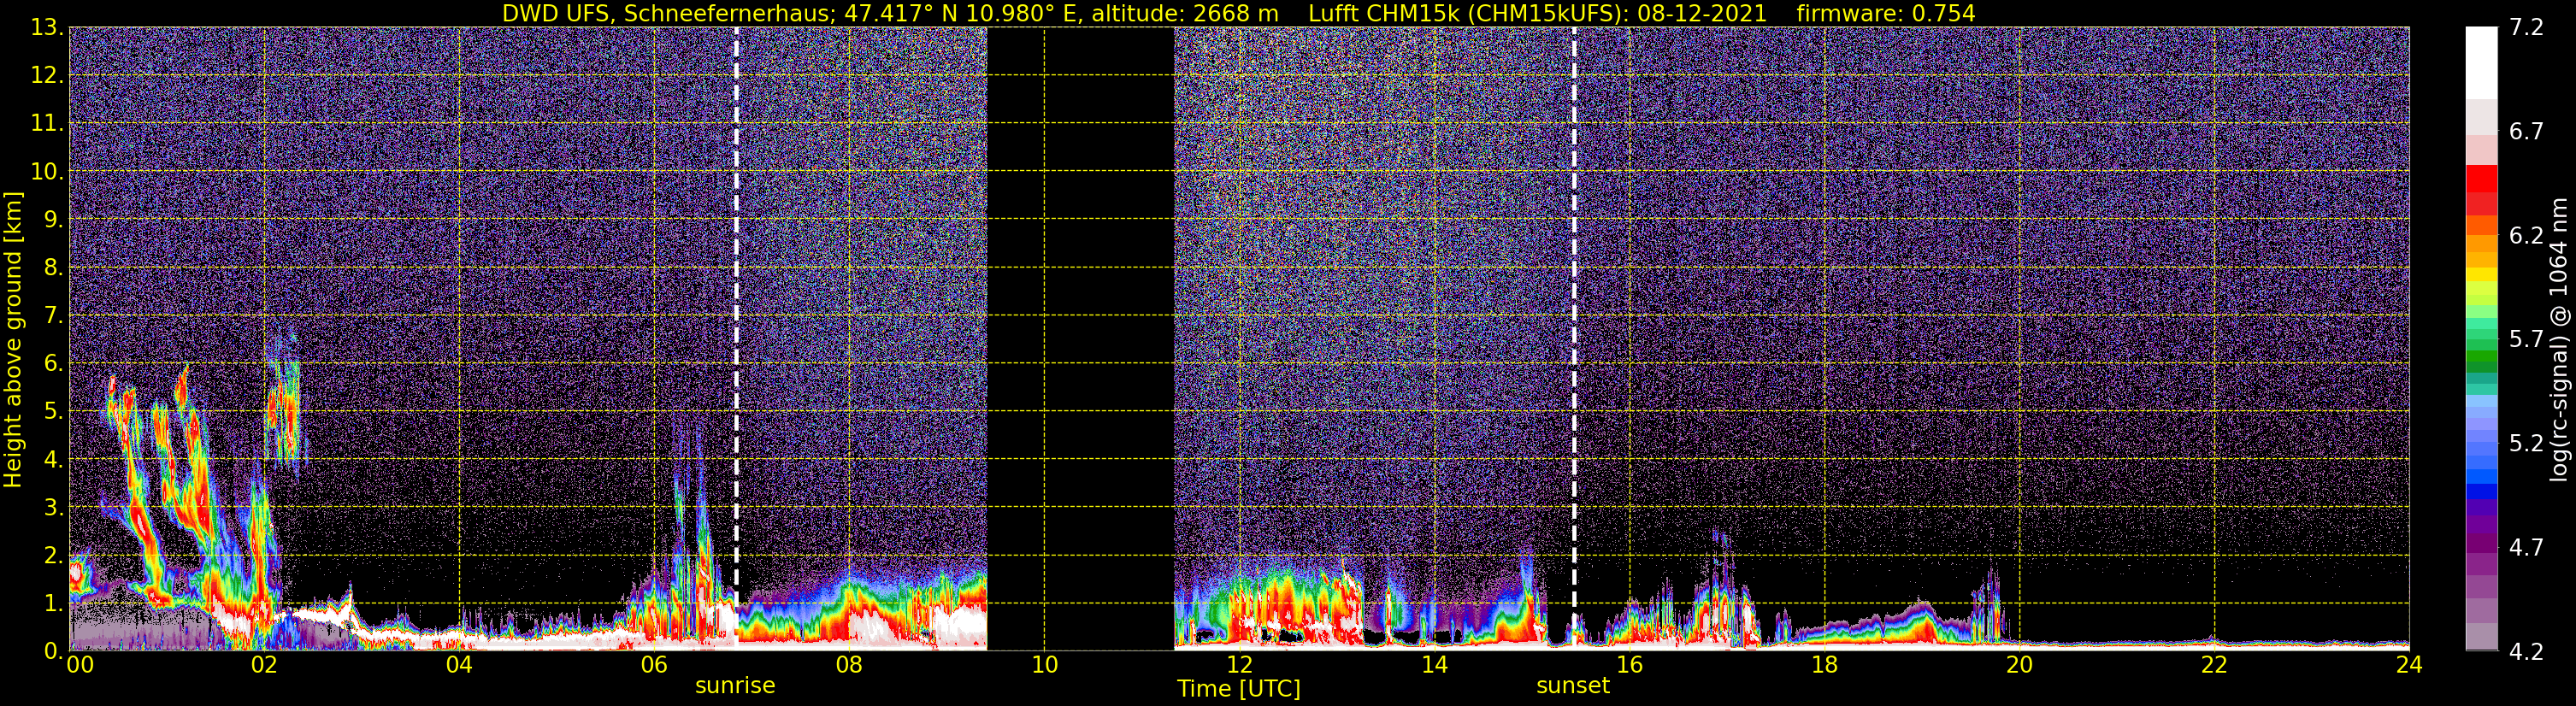Click the time-axis tick label '00'
Image resolution: width=2576 pixels, height=706 pixels.
[x=80, y=665]
